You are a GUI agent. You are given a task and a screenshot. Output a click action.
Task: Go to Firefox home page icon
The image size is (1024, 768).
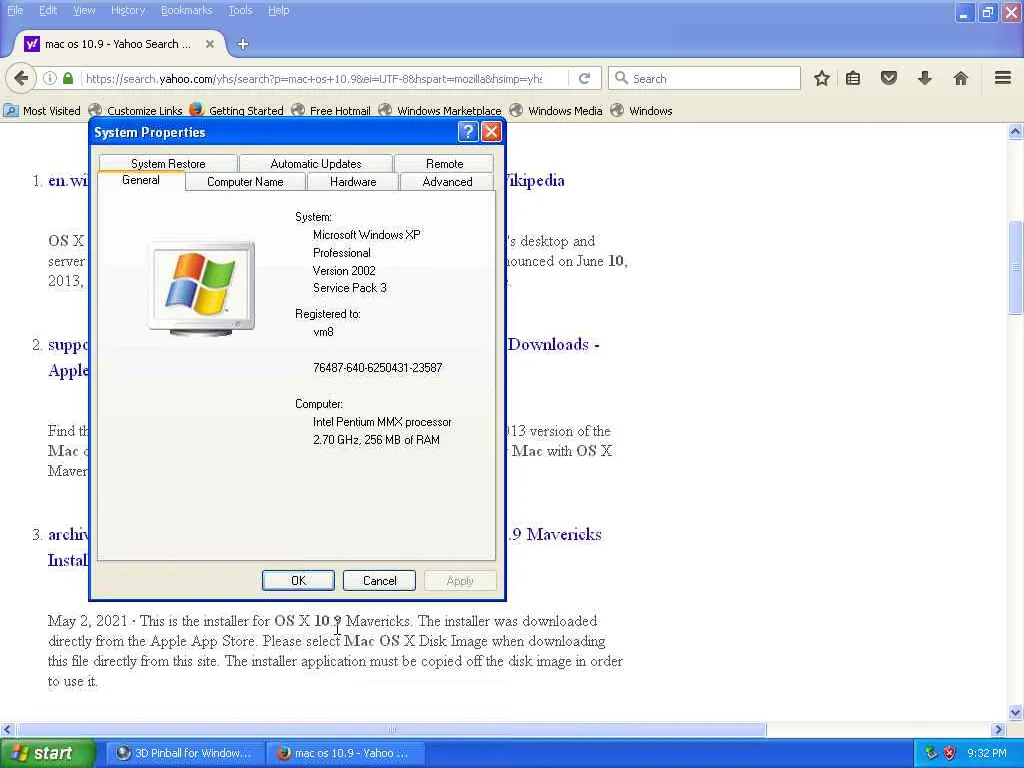point(961,78)
